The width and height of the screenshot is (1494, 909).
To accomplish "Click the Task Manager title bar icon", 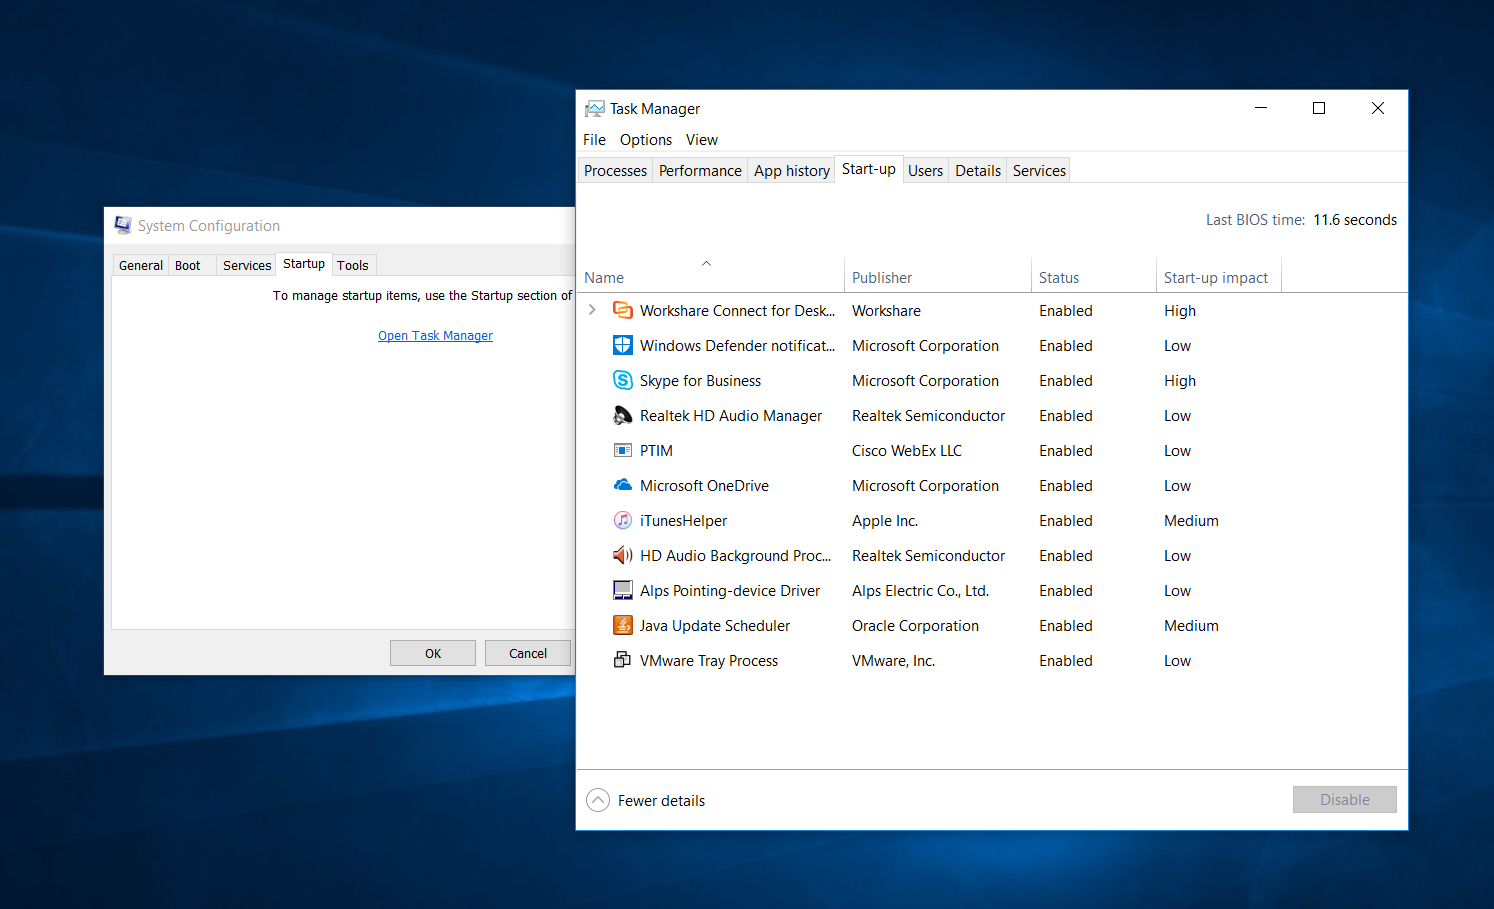I will point(595,108).
